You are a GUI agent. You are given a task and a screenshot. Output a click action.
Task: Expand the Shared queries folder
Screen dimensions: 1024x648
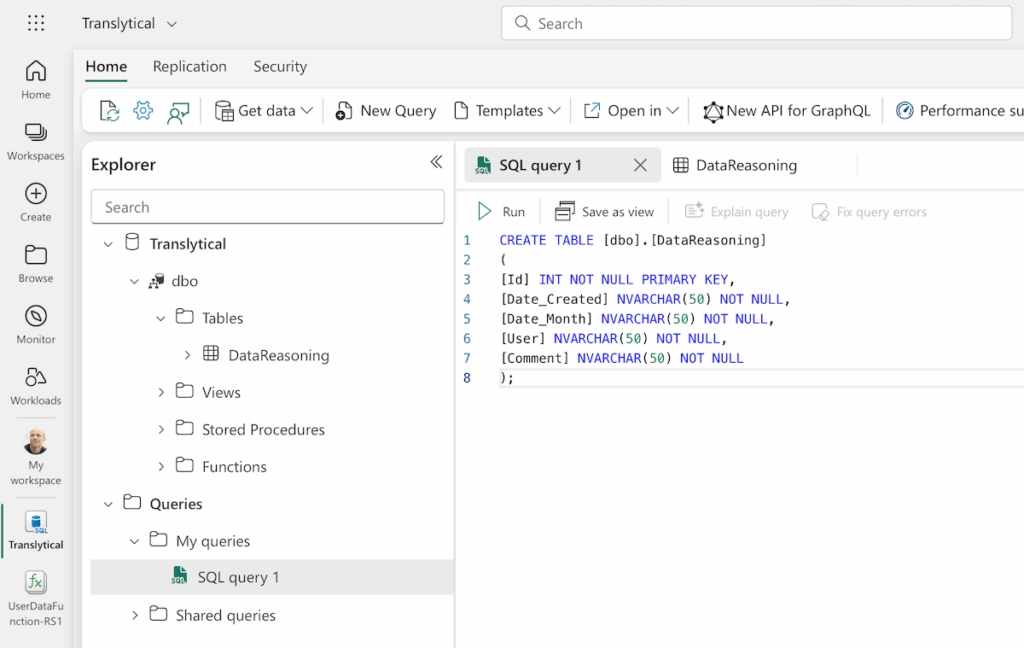pos(135,615)
